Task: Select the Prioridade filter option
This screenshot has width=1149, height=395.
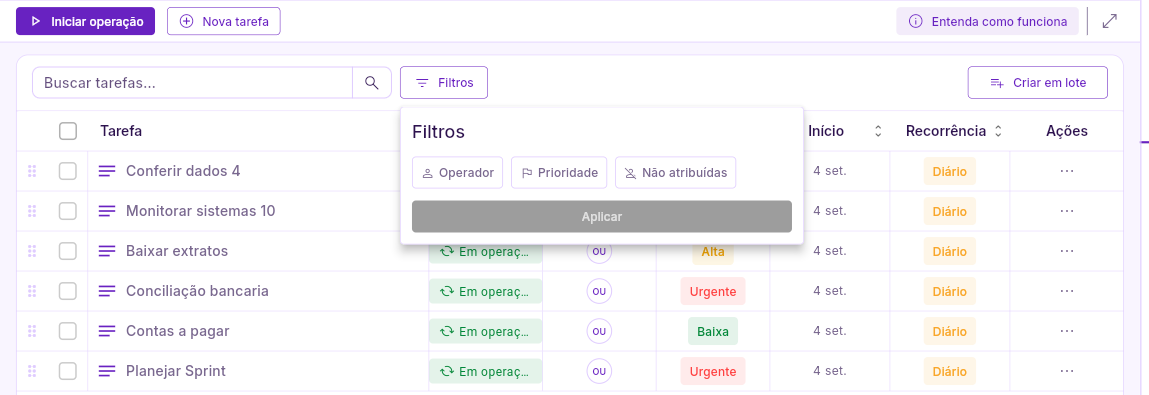Action: point(559,173)
